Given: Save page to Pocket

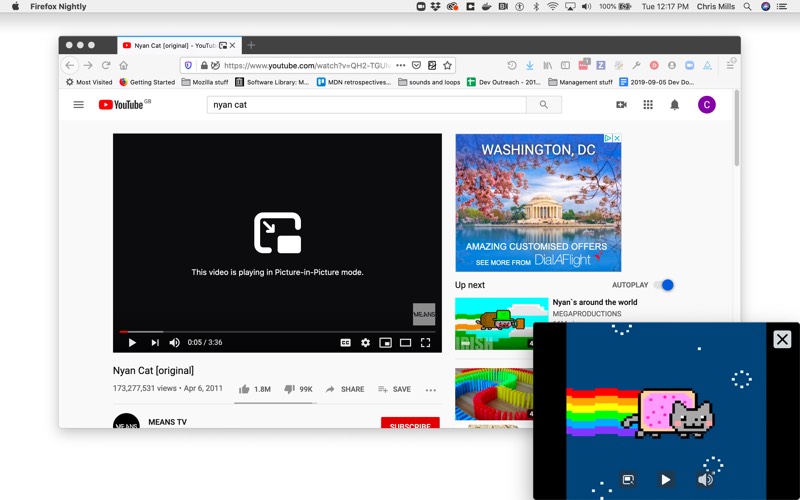Looking at the screenshot, I should point(416,65).
